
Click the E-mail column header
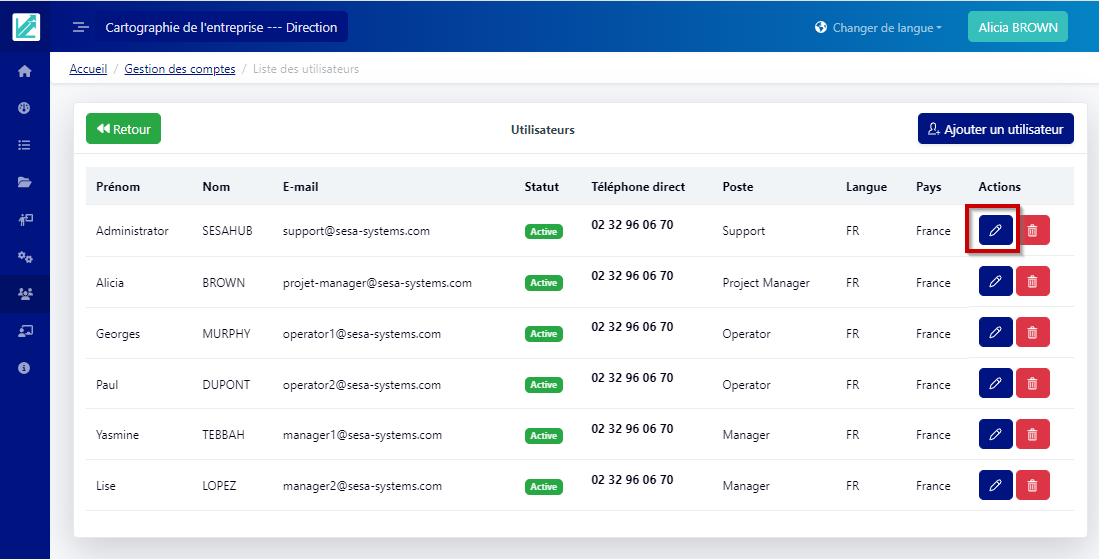click(x=300, y=187)
